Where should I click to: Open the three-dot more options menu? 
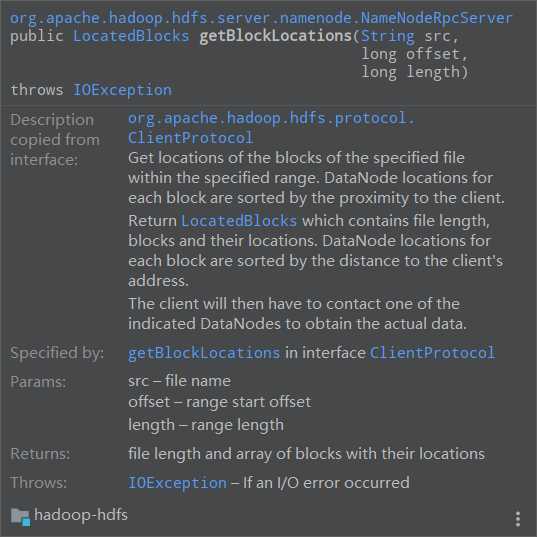(x=518, y=519)
